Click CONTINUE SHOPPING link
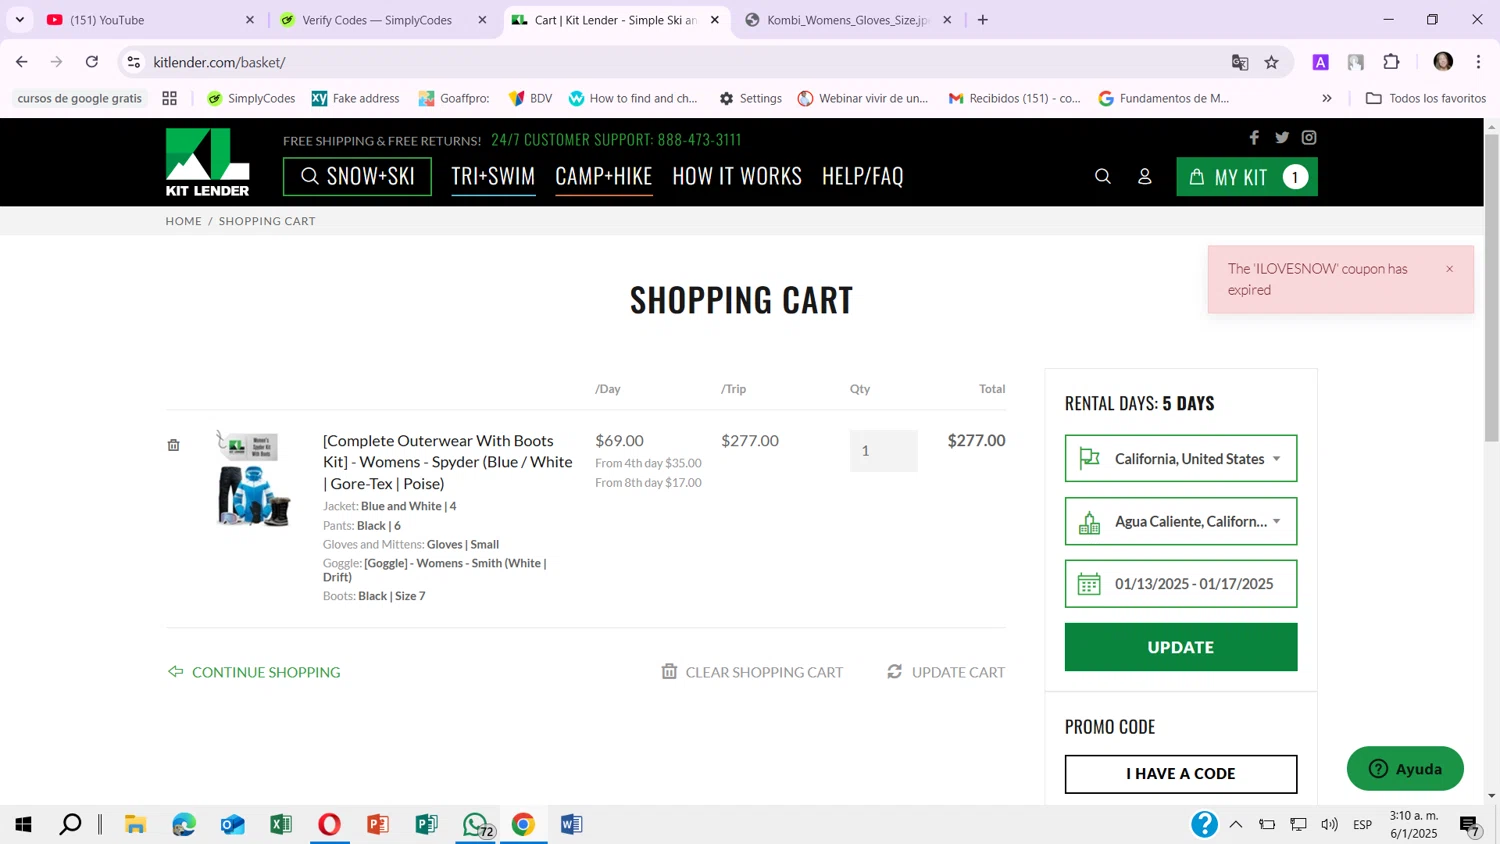Image resolution: width=1500 pixels, height=844 pixels. click(254, 672)
